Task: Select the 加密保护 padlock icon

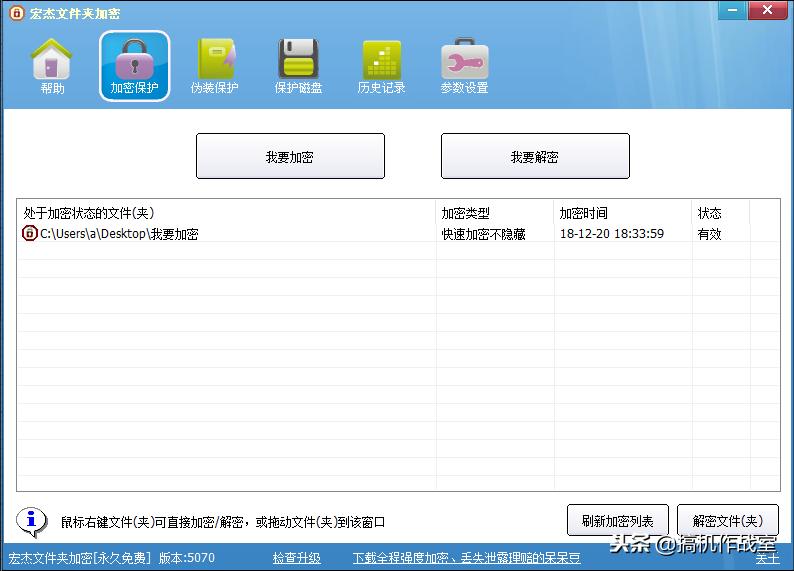Action: (x=134, y=66)
